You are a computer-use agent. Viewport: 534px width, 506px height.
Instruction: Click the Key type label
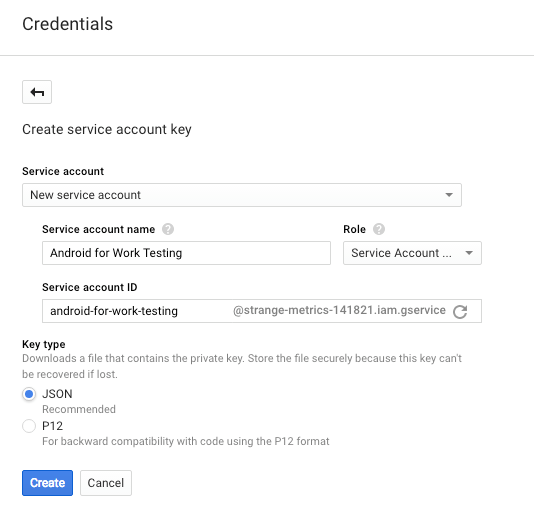point(44,344)
